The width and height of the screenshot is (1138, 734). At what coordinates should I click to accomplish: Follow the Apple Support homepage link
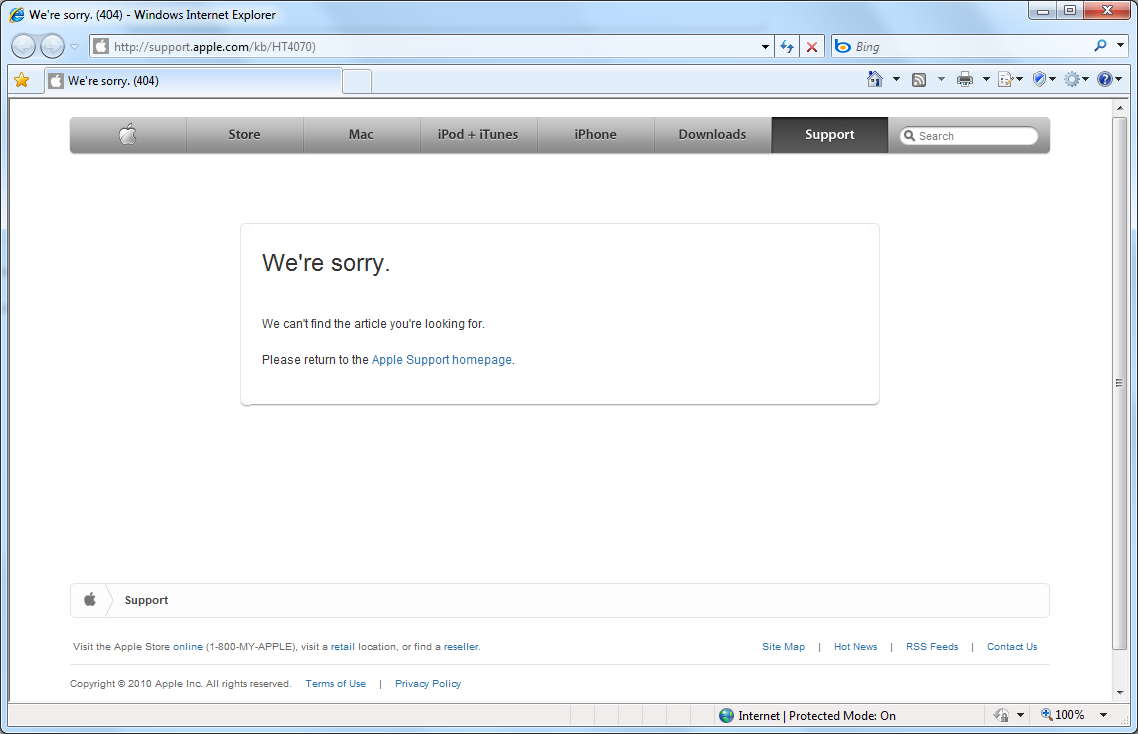pos(442,359)
